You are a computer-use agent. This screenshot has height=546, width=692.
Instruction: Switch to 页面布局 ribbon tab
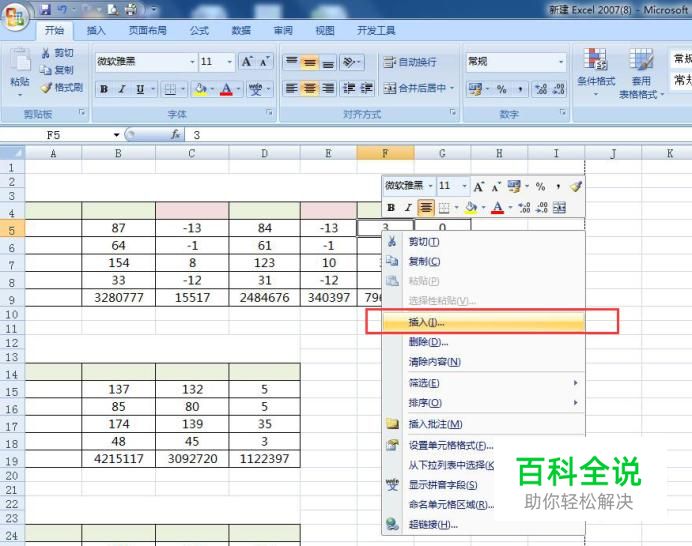(x=147, y=30)
